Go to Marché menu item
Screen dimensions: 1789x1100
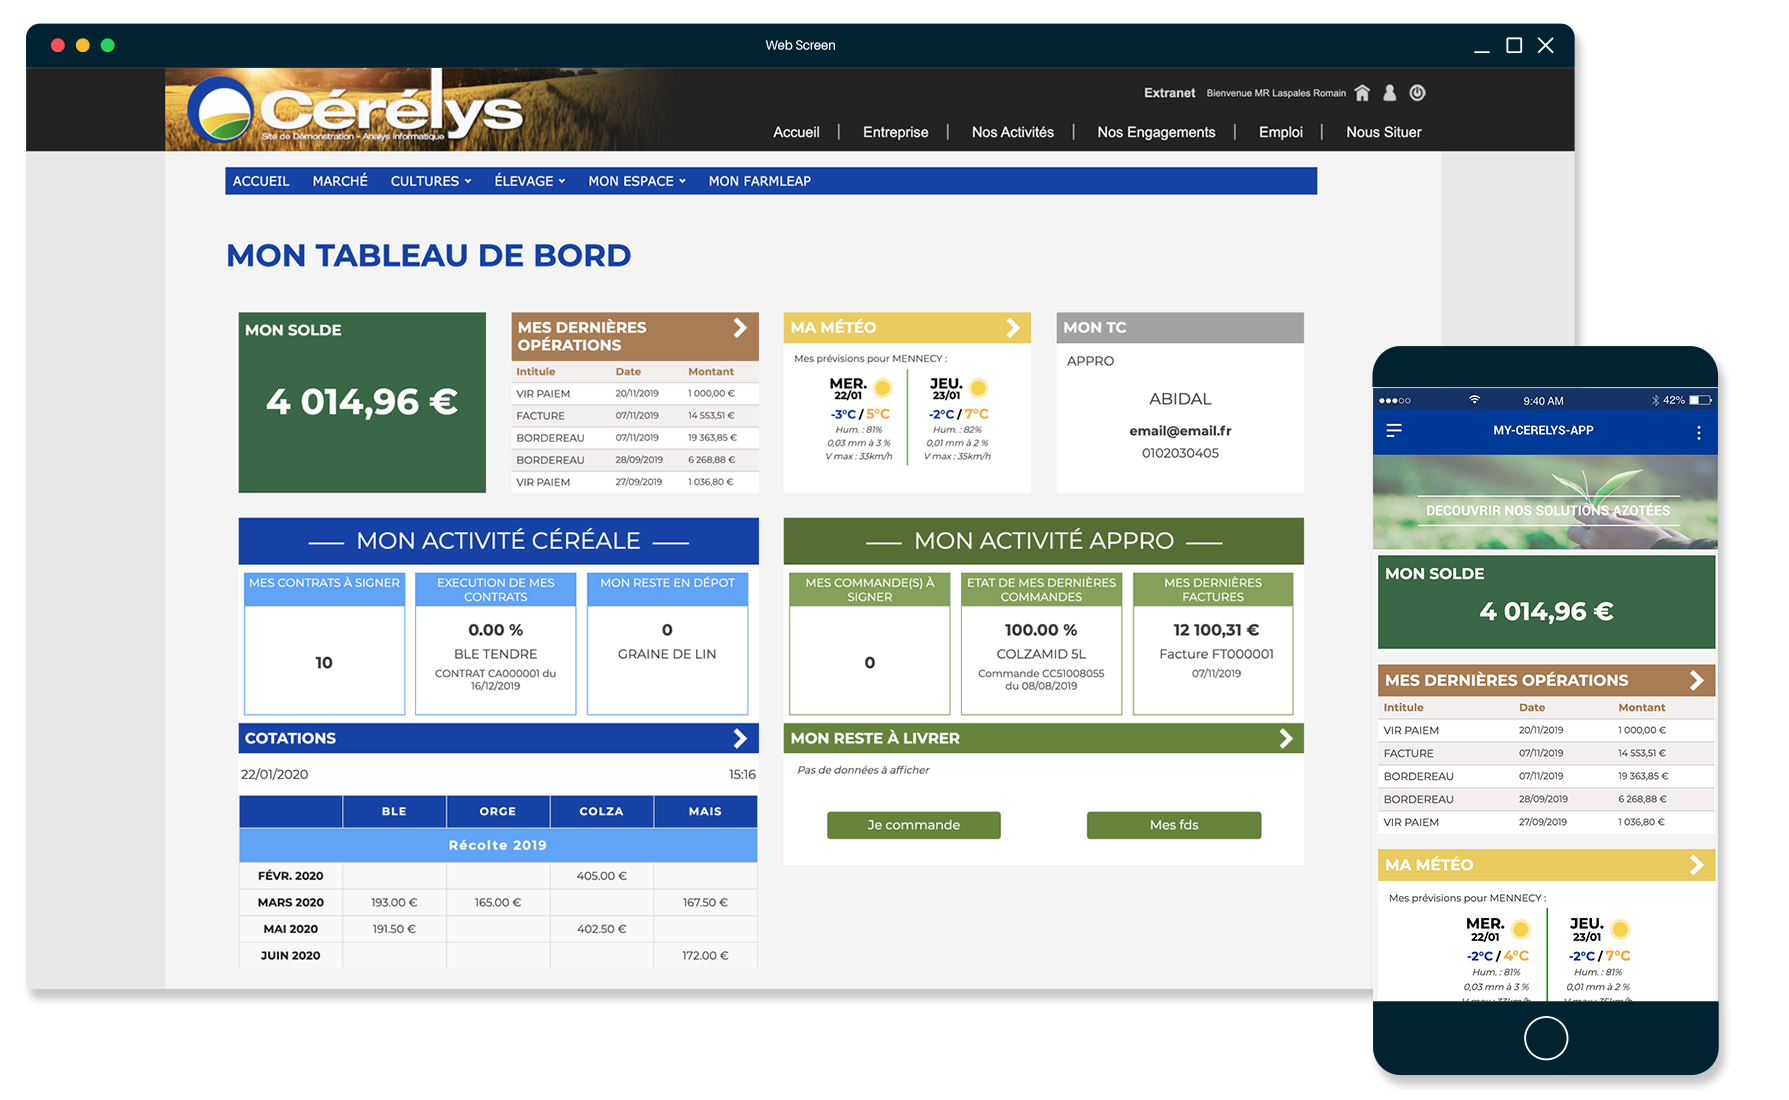(x=340, y=181)
